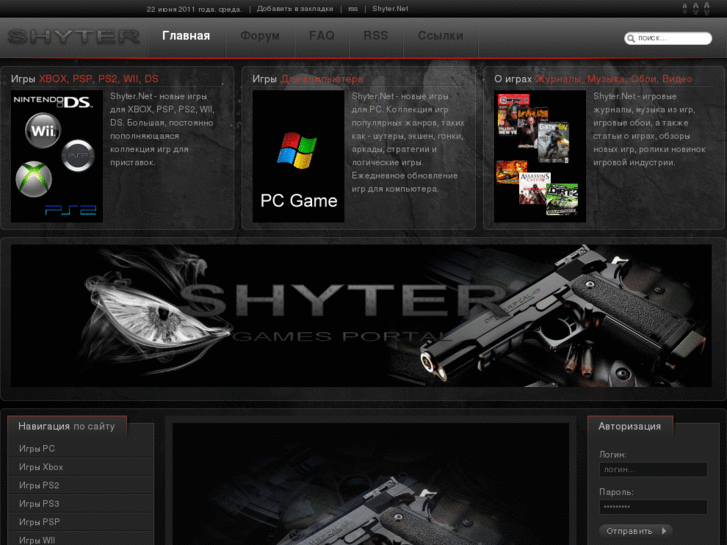The image size is (727, 545).
Task: Select the RSS item in navigation bar
Action: pos(376,36)
